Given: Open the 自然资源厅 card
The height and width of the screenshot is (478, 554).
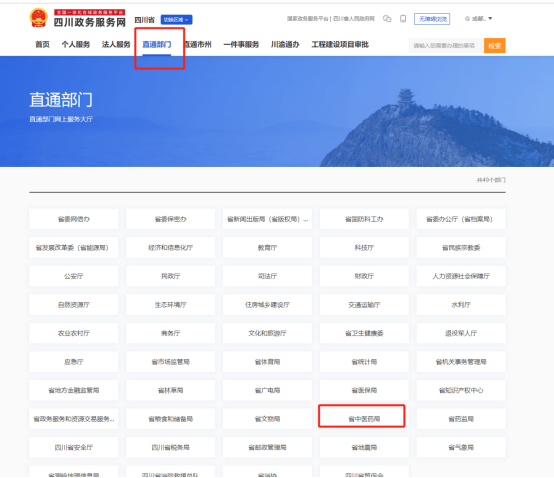Looking at the screenshot, I should click(x=74, y=305).
